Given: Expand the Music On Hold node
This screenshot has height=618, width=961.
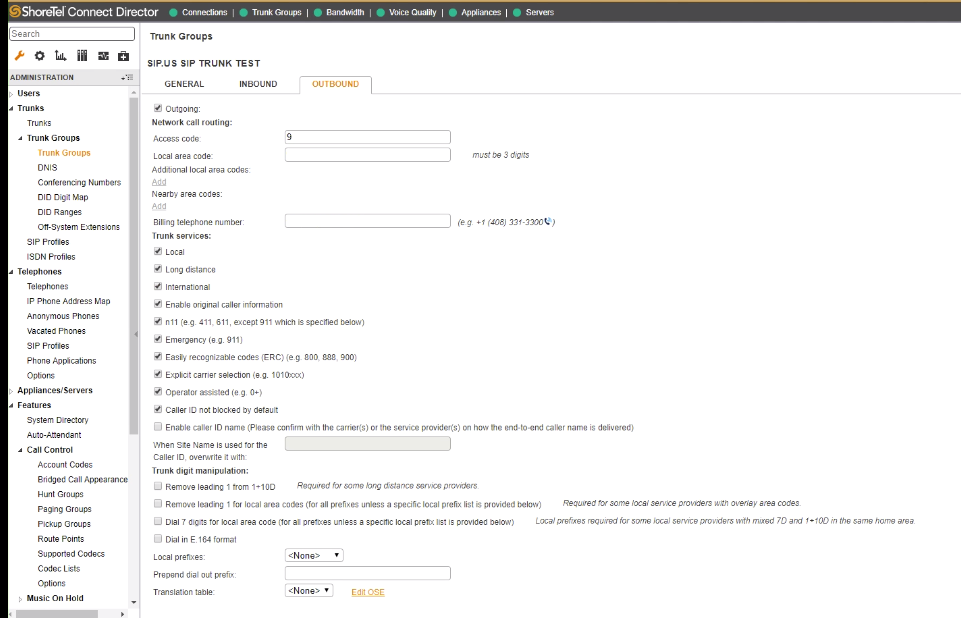Looking at the screenshot, I should [21, 599].
